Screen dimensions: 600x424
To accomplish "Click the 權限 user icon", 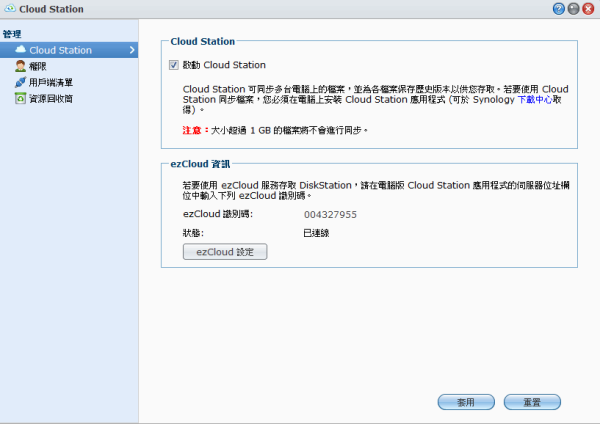I will (x=20, y=66).
